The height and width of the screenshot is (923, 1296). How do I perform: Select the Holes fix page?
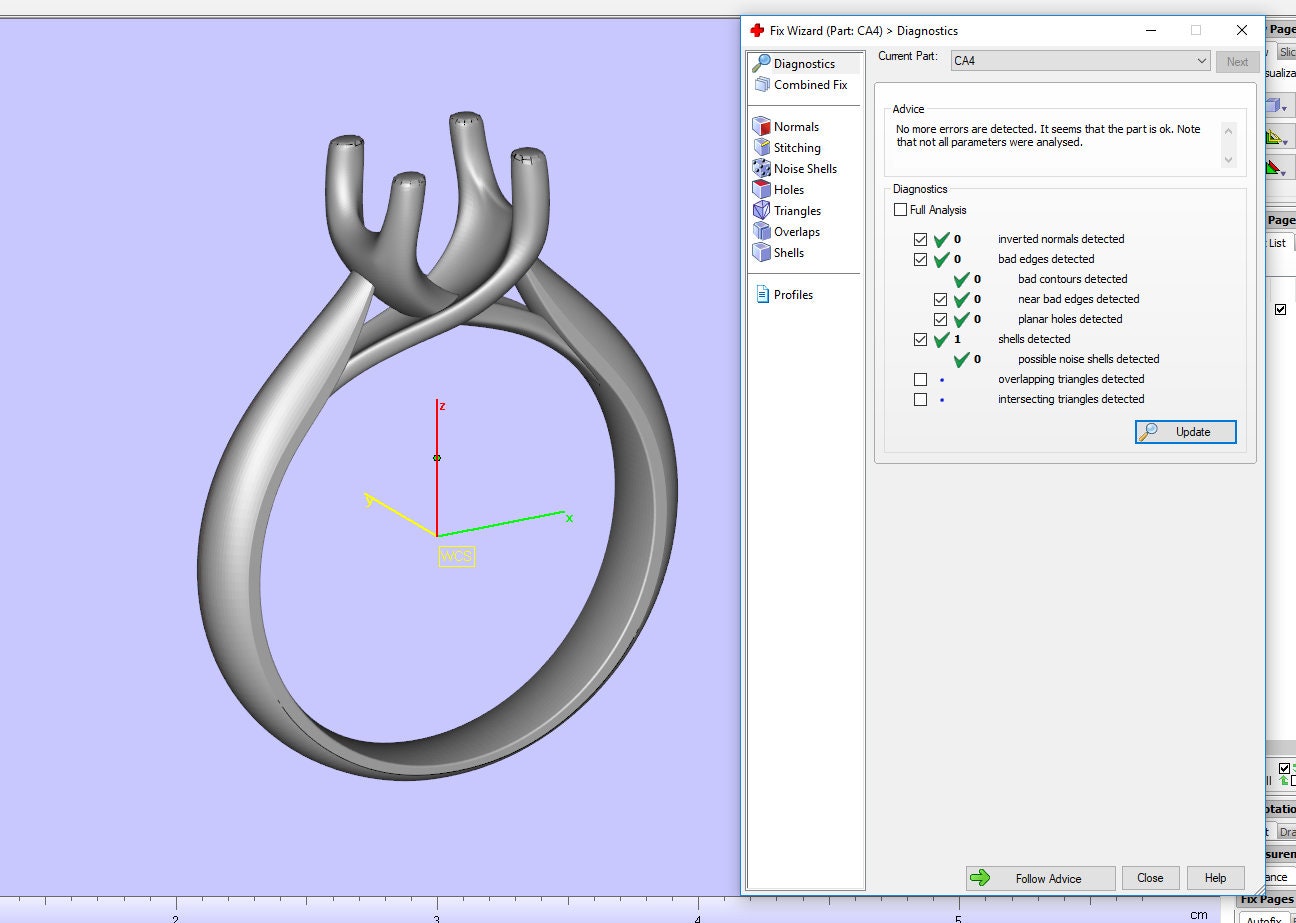(x=786, y=189)
